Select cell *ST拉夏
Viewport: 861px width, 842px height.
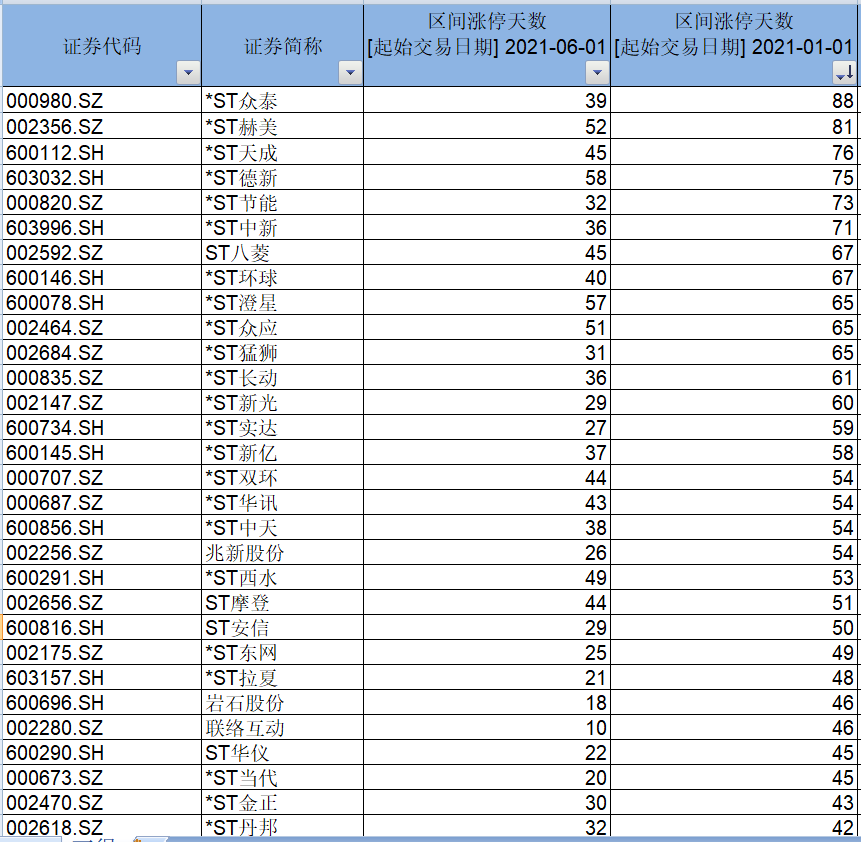coord(283,677)
